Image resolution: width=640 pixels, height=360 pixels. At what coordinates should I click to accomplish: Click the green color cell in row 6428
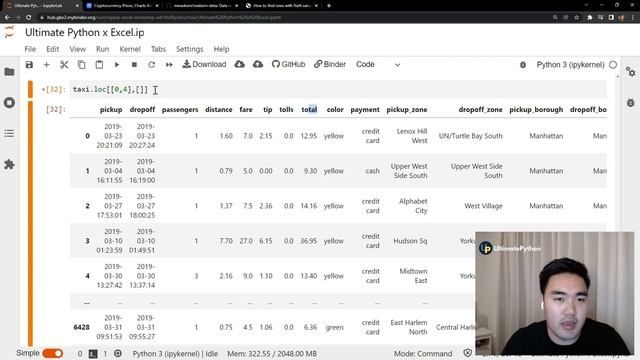click(x=334, y=327)
